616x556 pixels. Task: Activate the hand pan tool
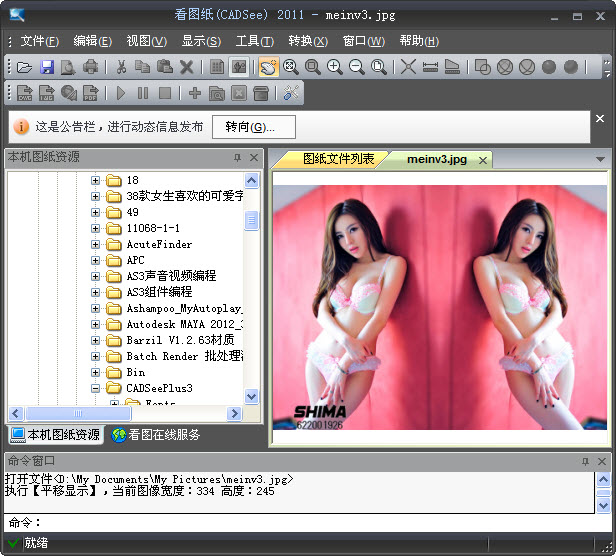point(268,67)
